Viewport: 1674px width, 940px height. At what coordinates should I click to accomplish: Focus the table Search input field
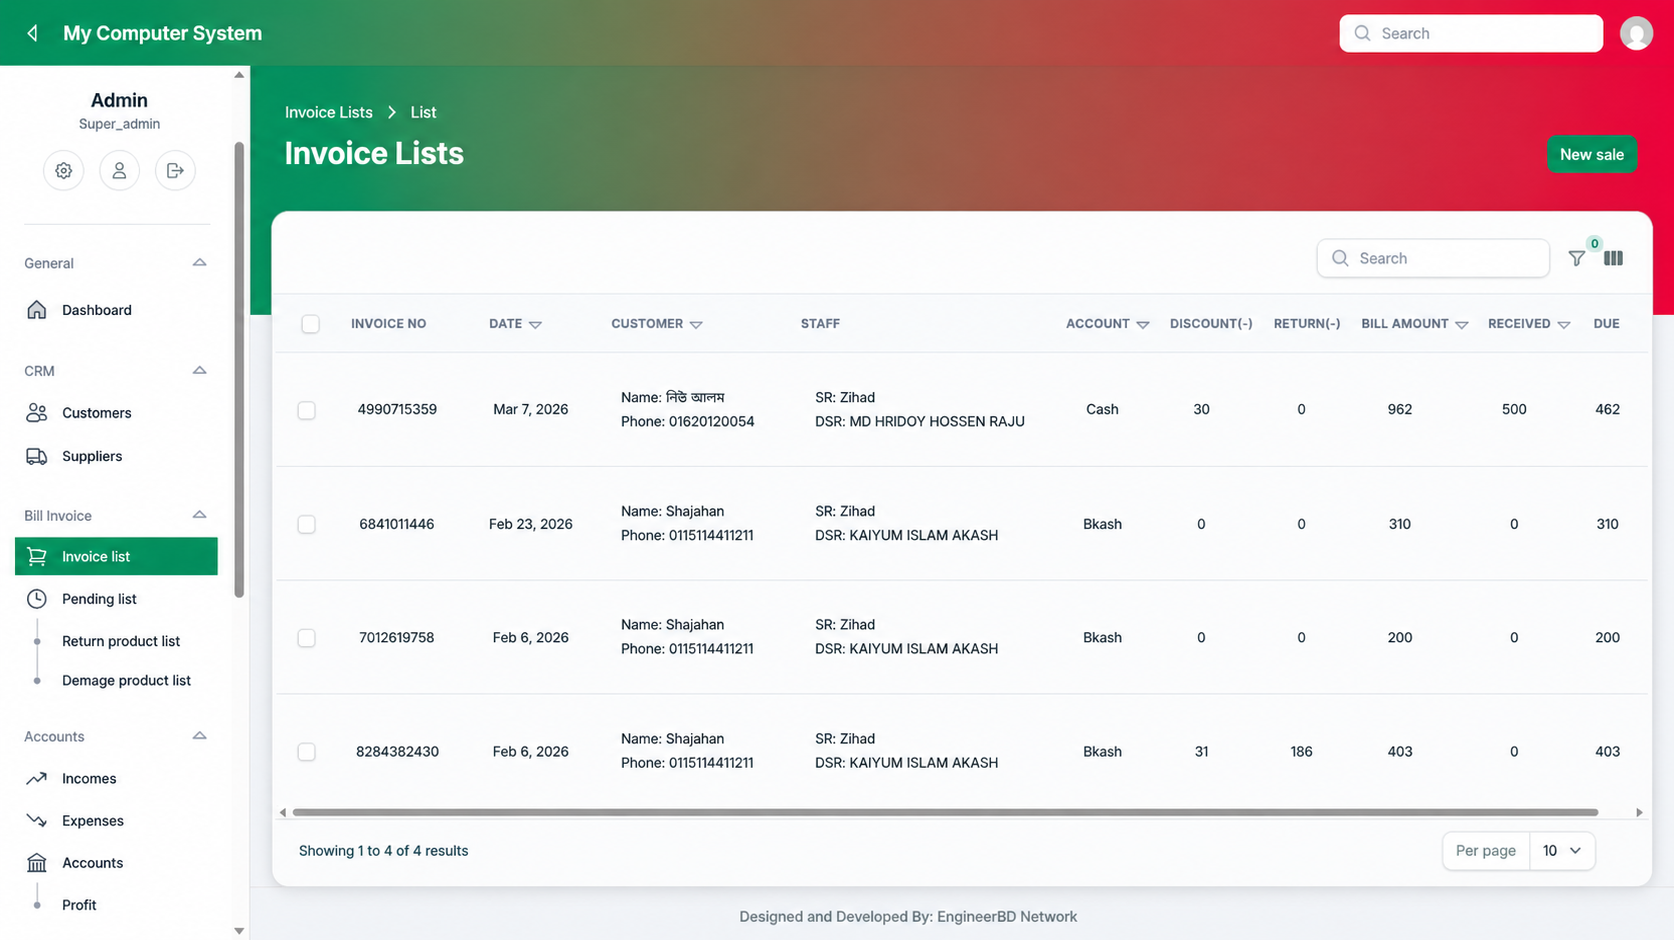[1433, 258]
